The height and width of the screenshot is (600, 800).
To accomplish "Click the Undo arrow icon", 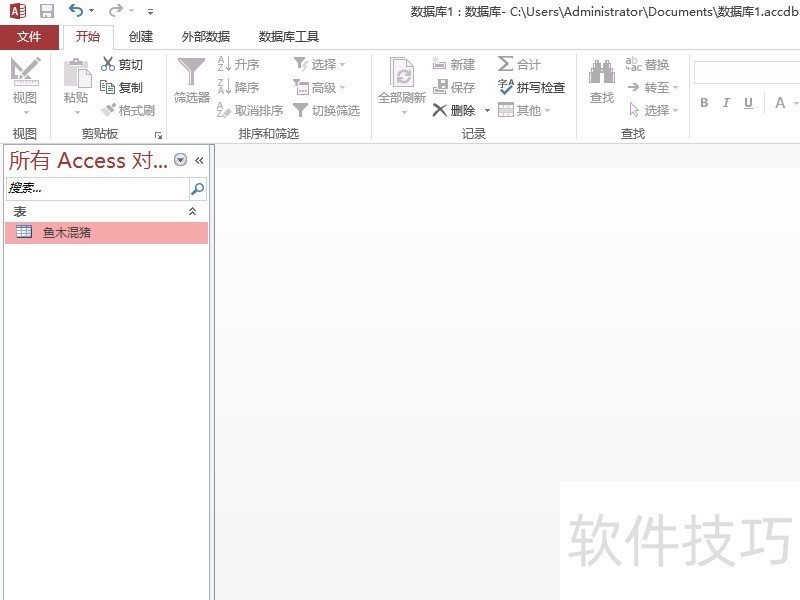I will pyautogui.click(x=76, y=11).
